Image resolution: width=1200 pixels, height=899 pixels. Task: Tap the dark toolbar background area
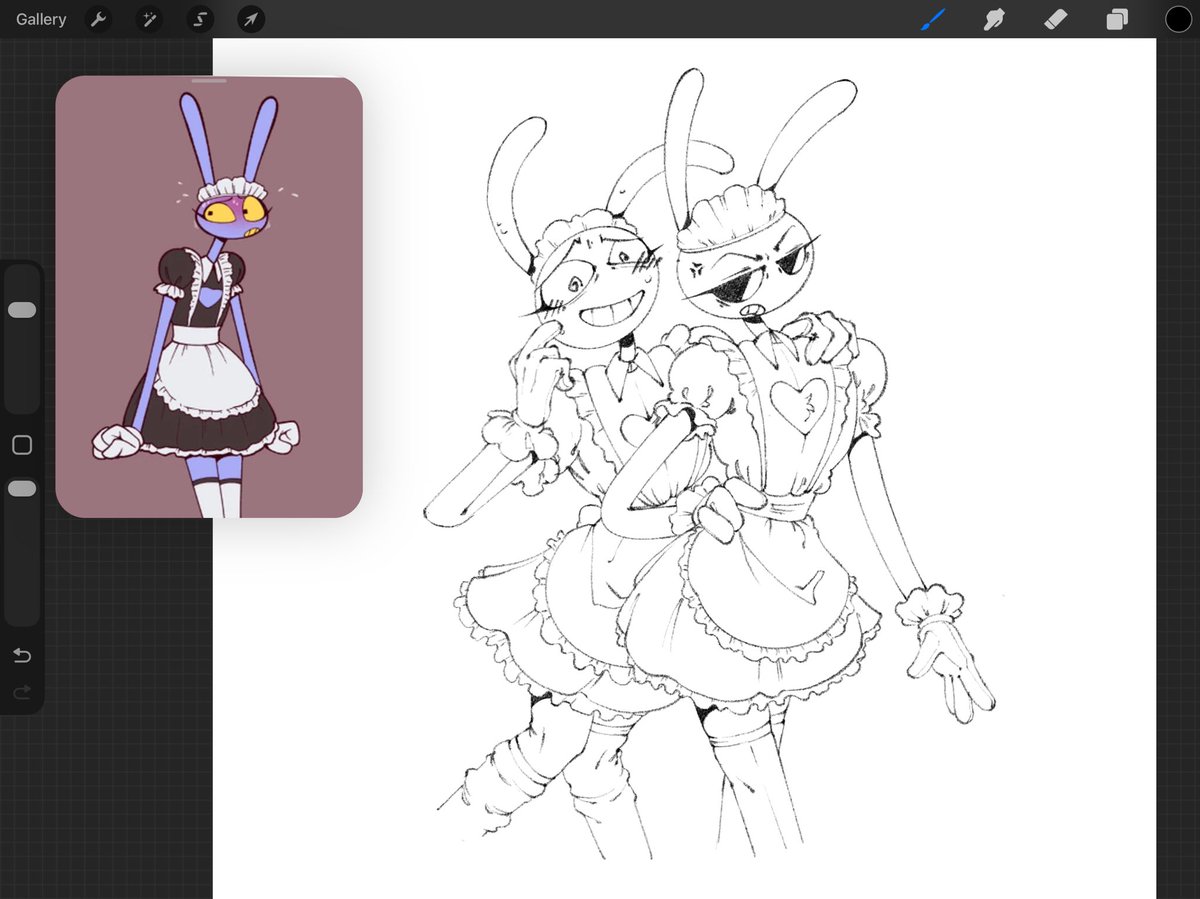tap(600, 19)
